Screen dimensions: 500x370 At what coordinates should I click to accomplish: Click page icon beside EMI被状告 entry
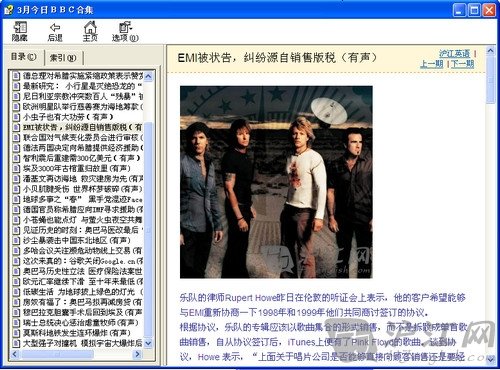tap(16, 127)
